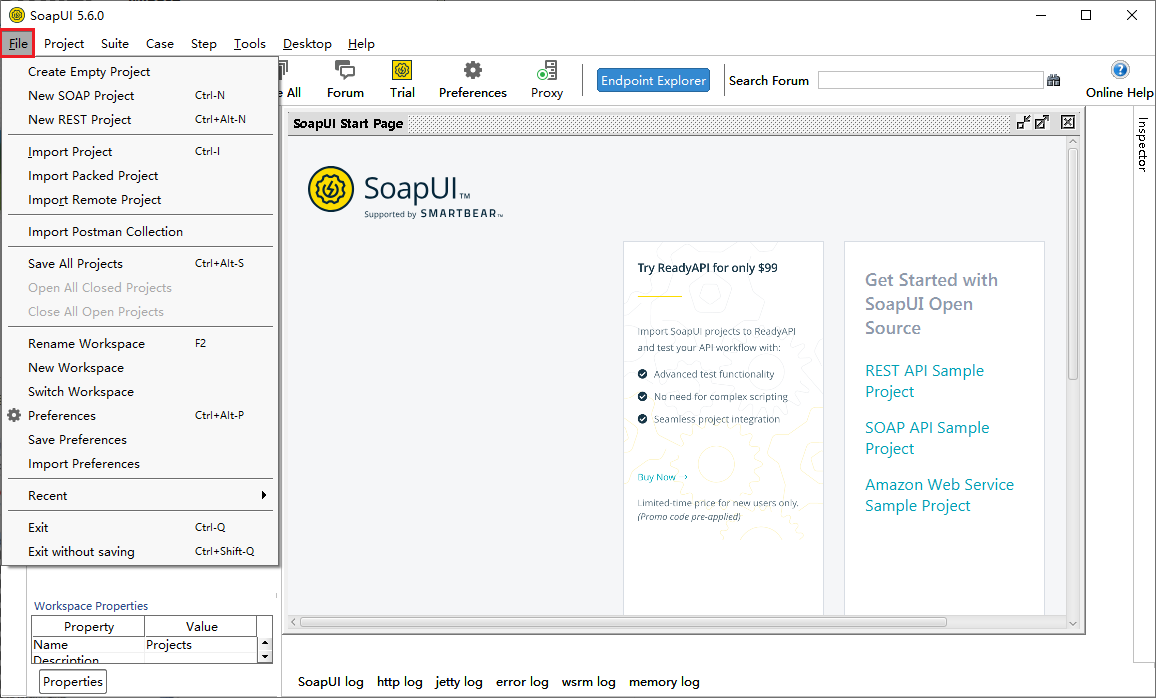Choose Exit menu entry

140,528
